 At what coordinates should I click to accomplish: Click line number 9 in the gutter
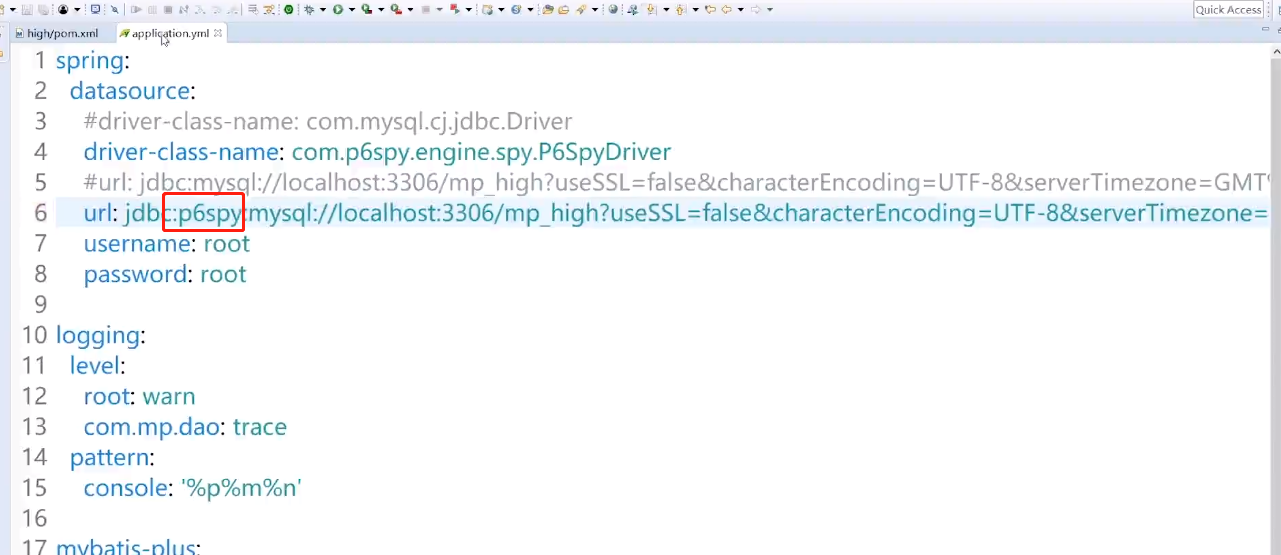40,305
